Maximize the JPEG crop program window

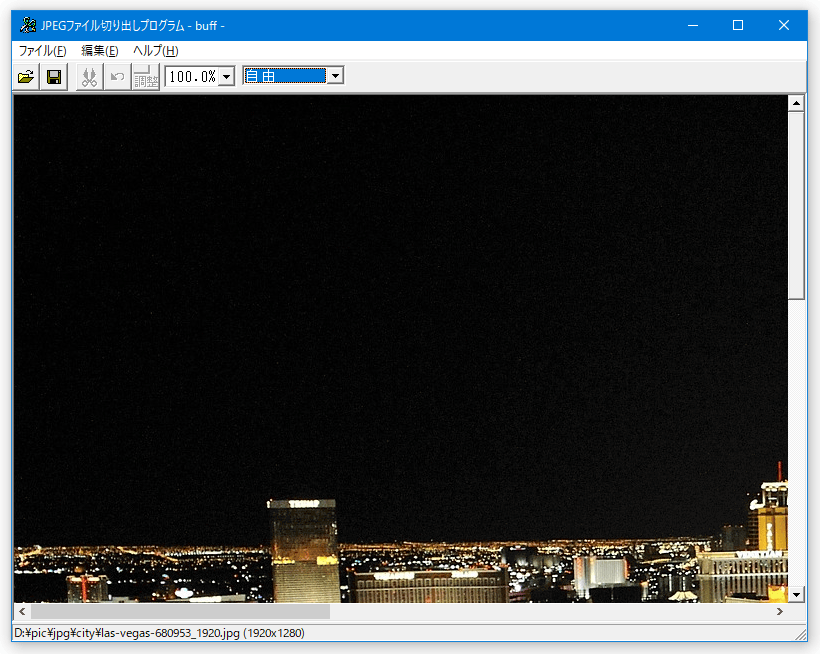coord(738,25)
